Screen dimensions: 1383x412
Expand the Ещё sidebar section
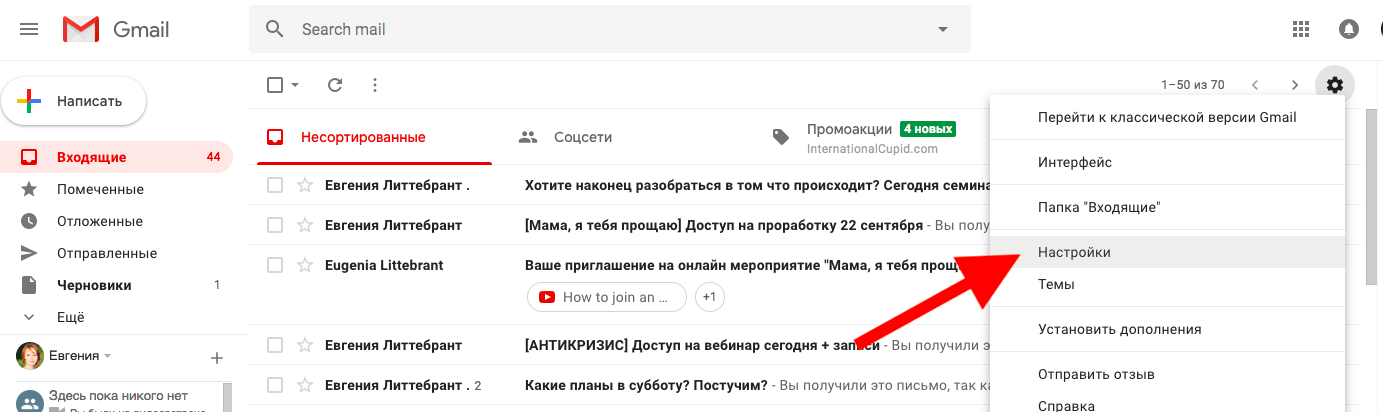[x=70, y=317]
